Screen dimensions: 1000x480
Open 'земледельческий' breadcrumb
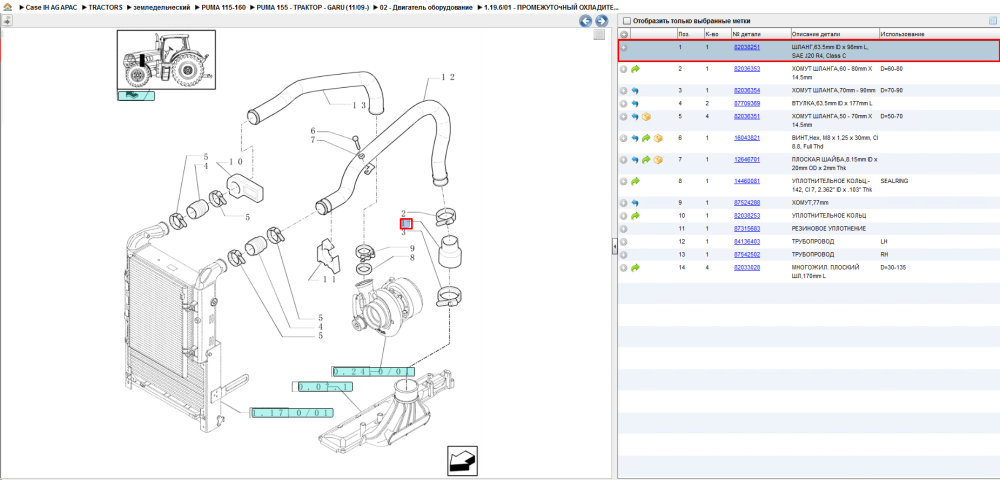click(162, 7)
